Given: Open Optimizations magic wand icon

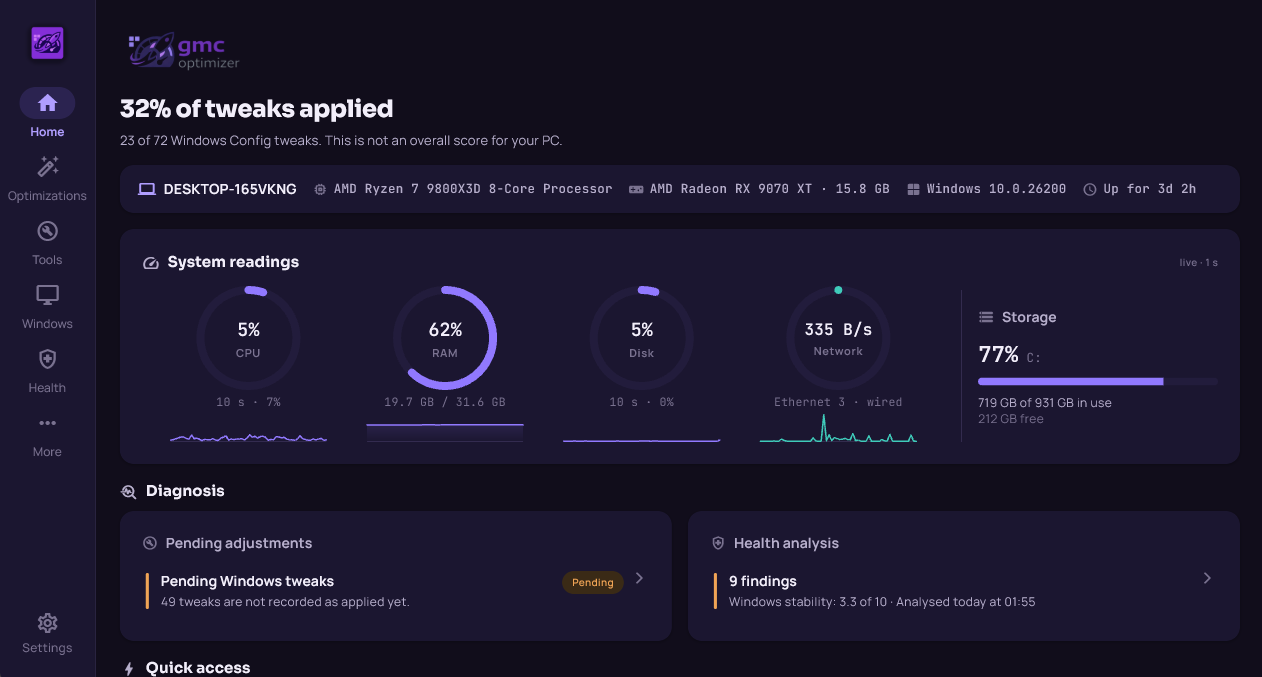Looking at the screenshot, I should point(47,167).
